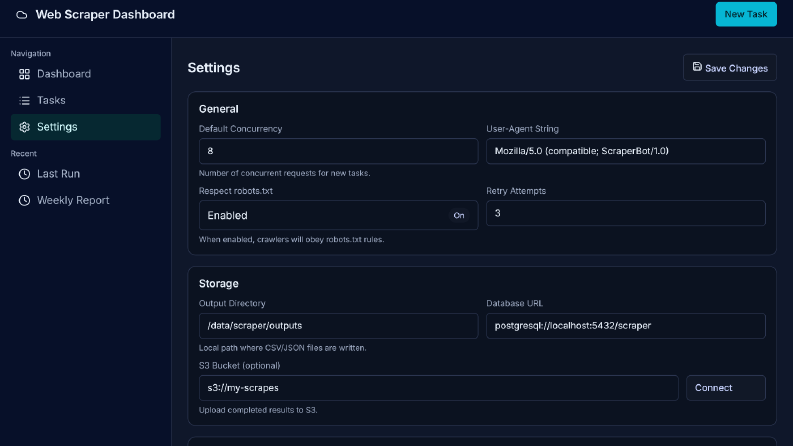Click the Database URL field
This screenshot has width=793, height=446.
point(626,326)
